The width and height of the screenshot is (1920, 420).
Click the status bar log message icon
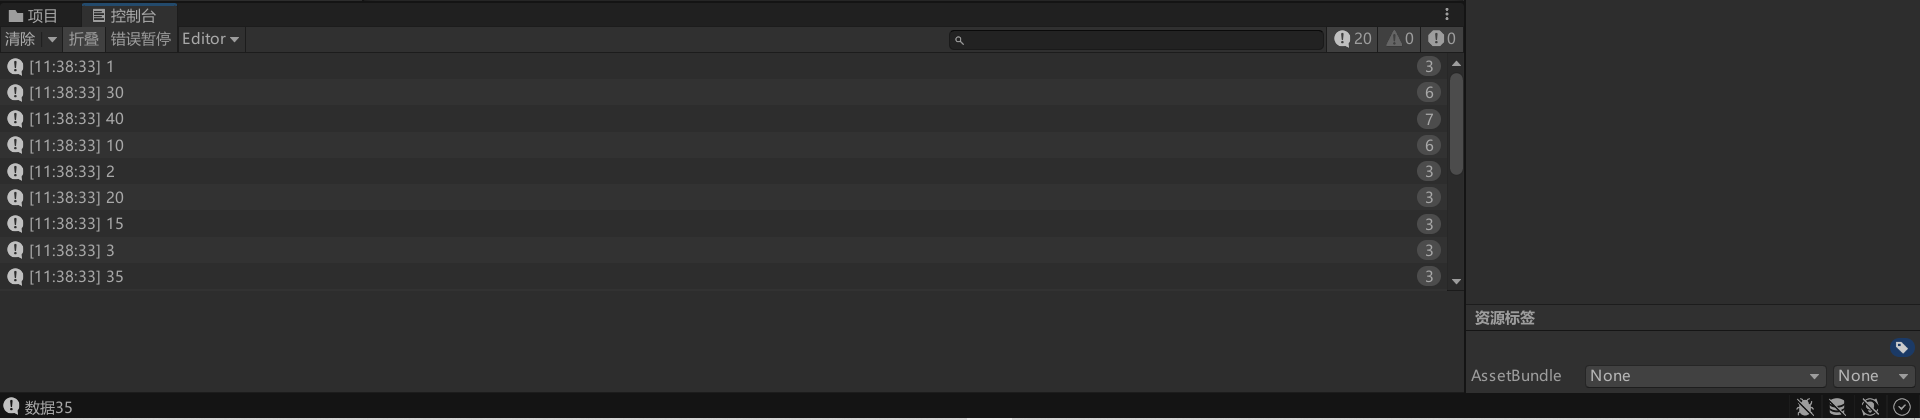click(x=11, y=406)
